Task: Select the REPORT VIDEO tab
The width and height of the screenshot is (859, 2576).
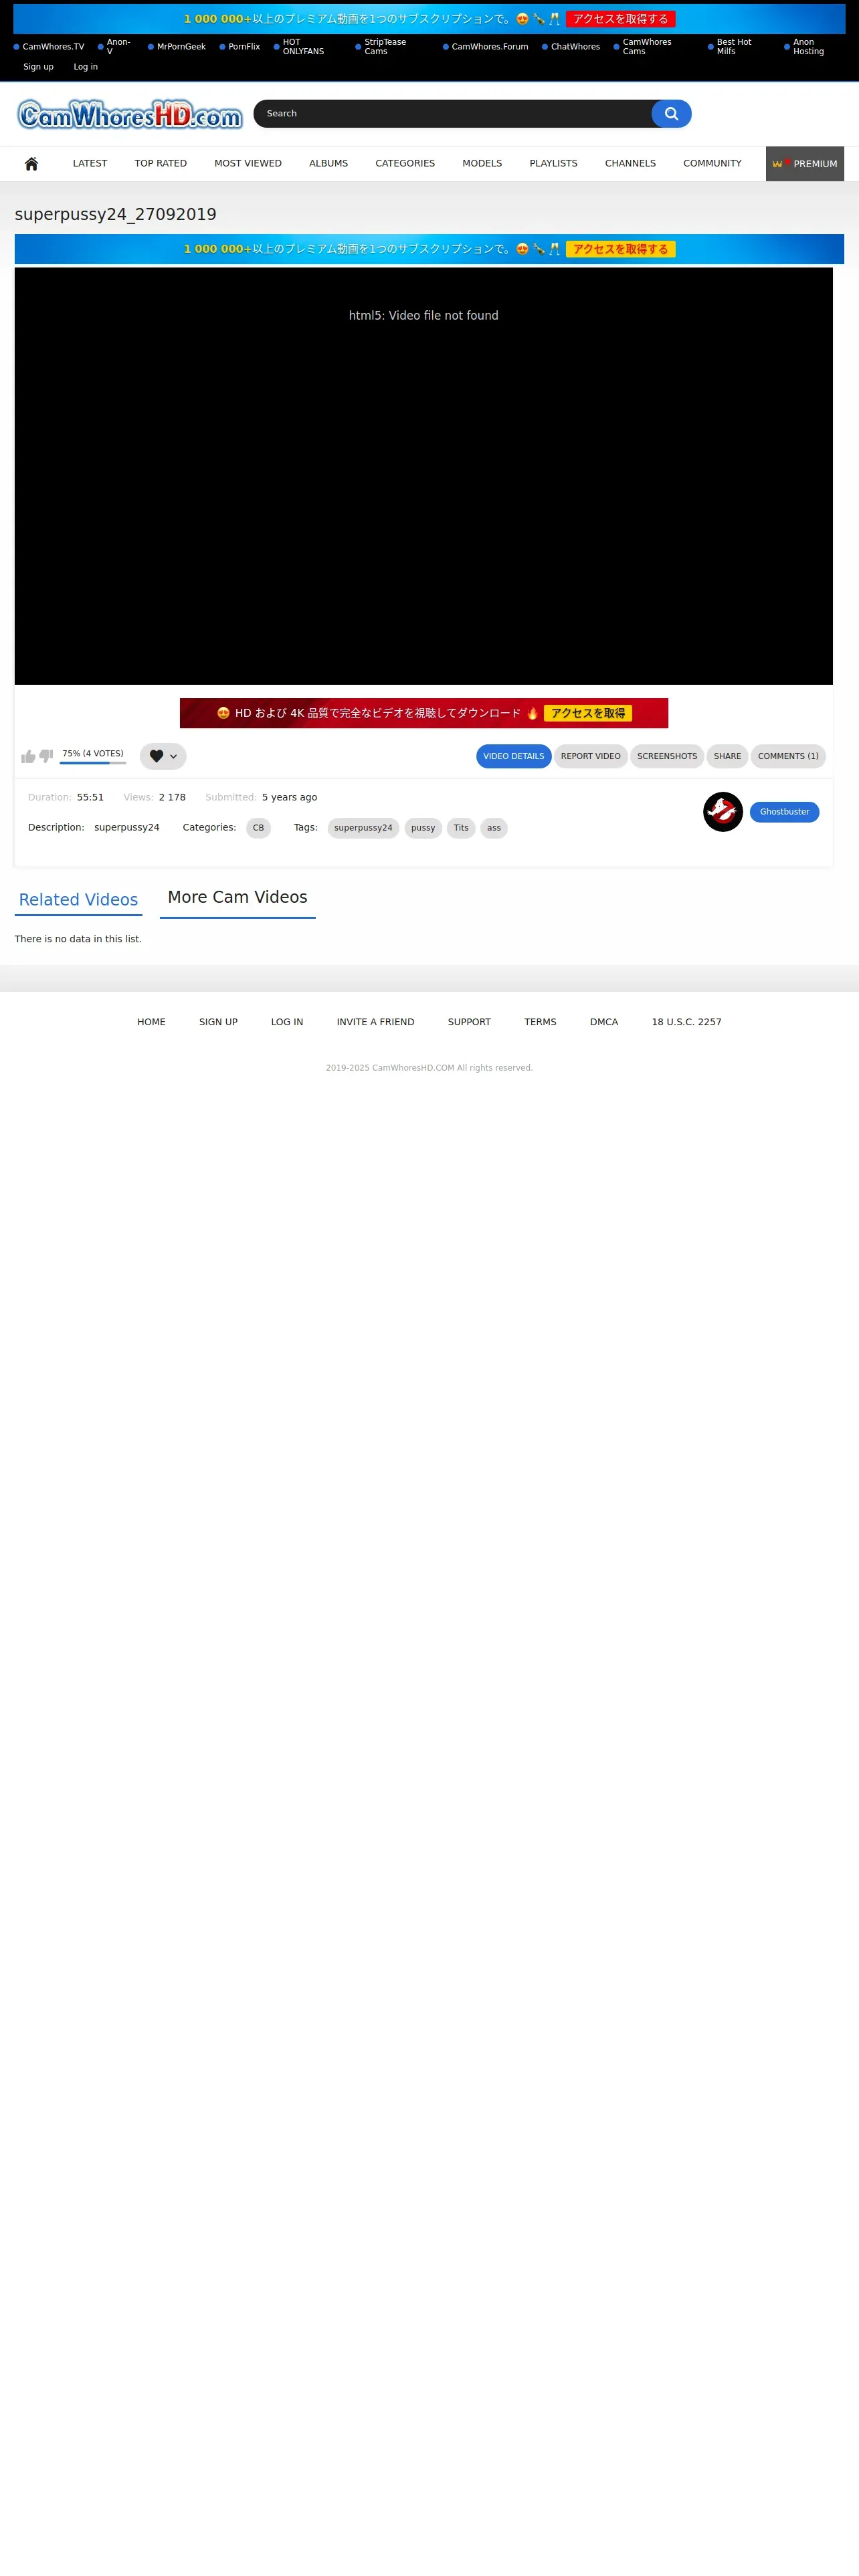Action: pos(590,757)
